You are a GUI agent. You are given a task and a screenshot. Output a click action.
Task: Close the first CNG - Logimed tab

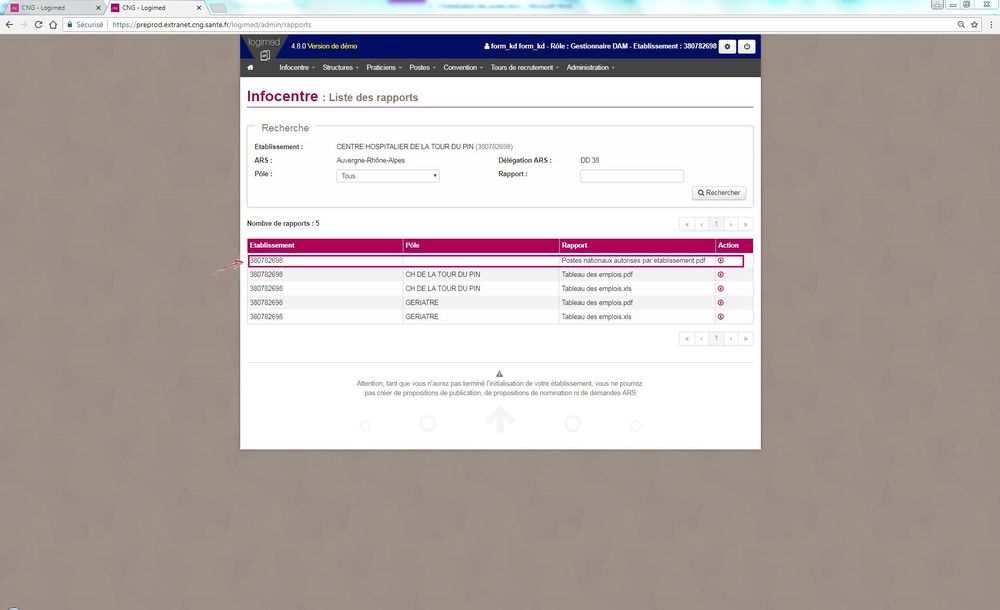point(98,8)
